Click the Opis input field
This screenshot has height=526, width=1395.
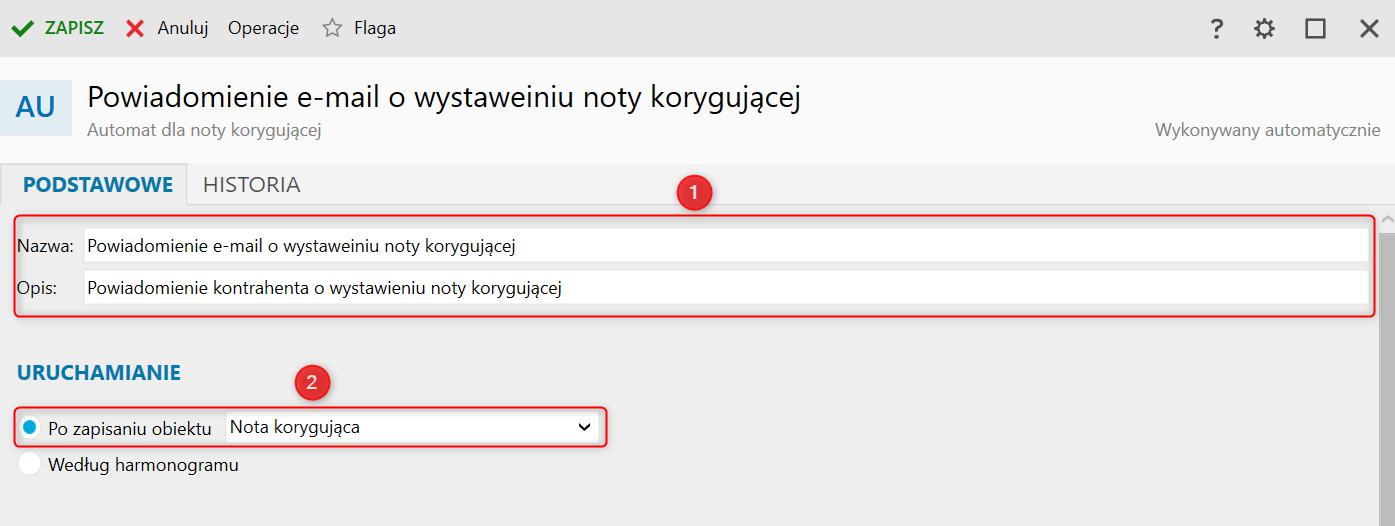coord(725,288)
